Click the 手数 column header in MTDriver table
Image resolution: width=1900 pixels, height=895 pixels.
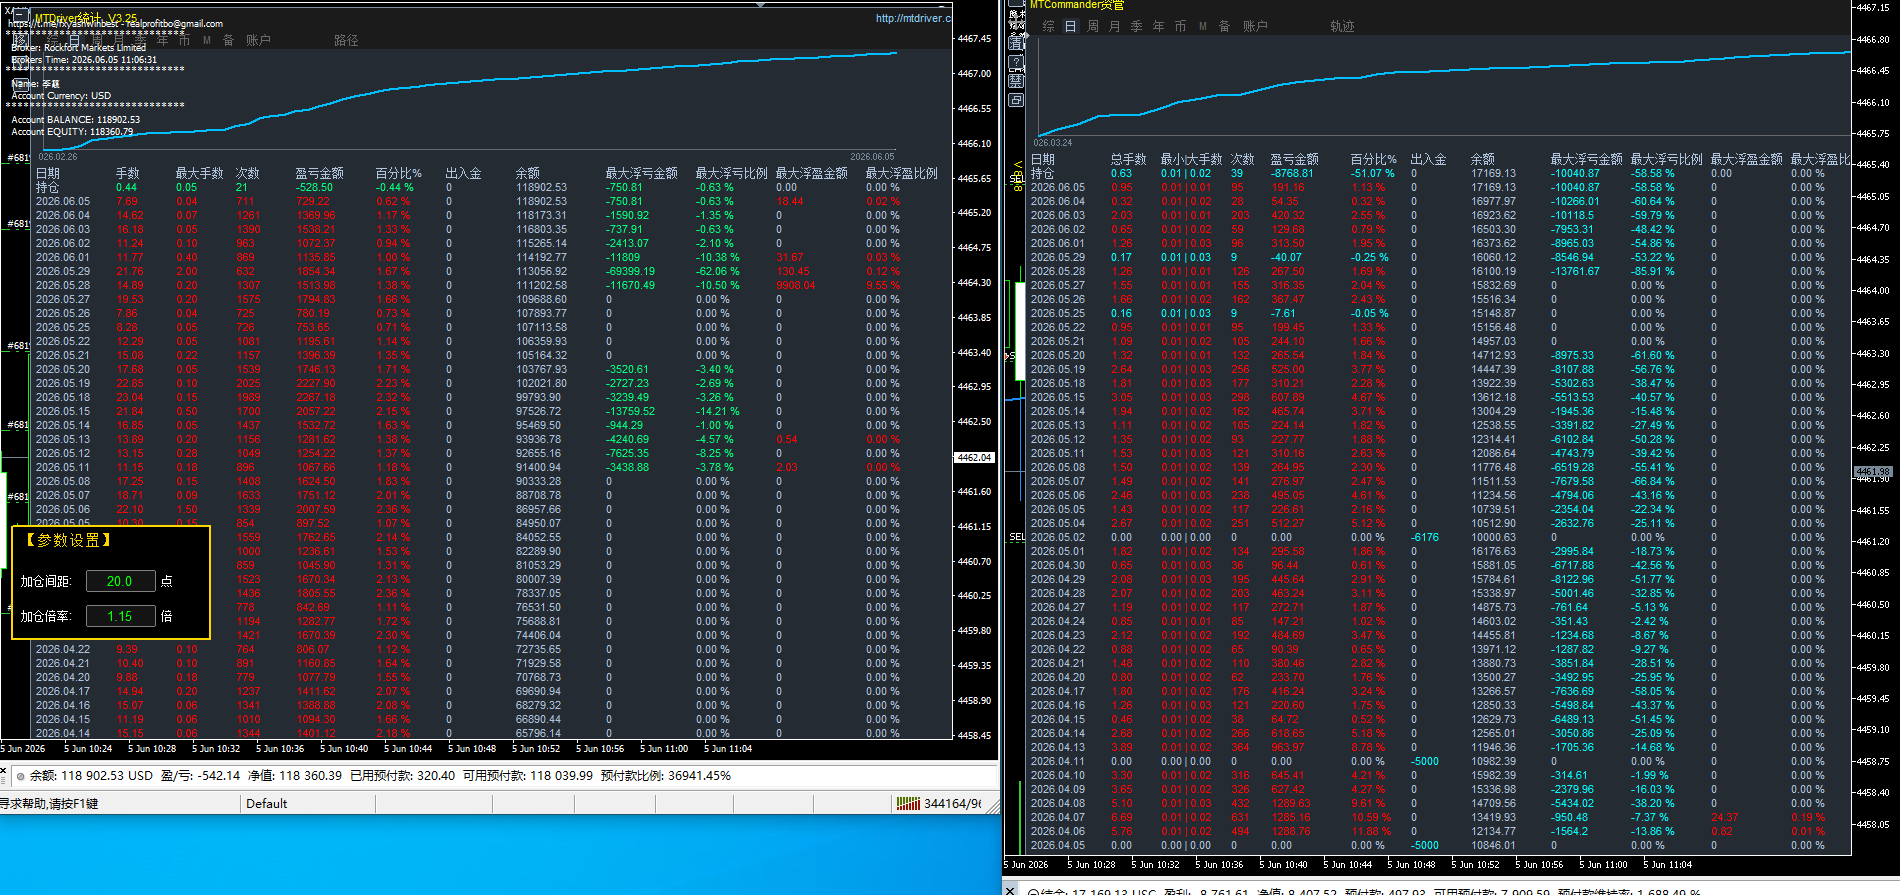(x=127, y=173)
